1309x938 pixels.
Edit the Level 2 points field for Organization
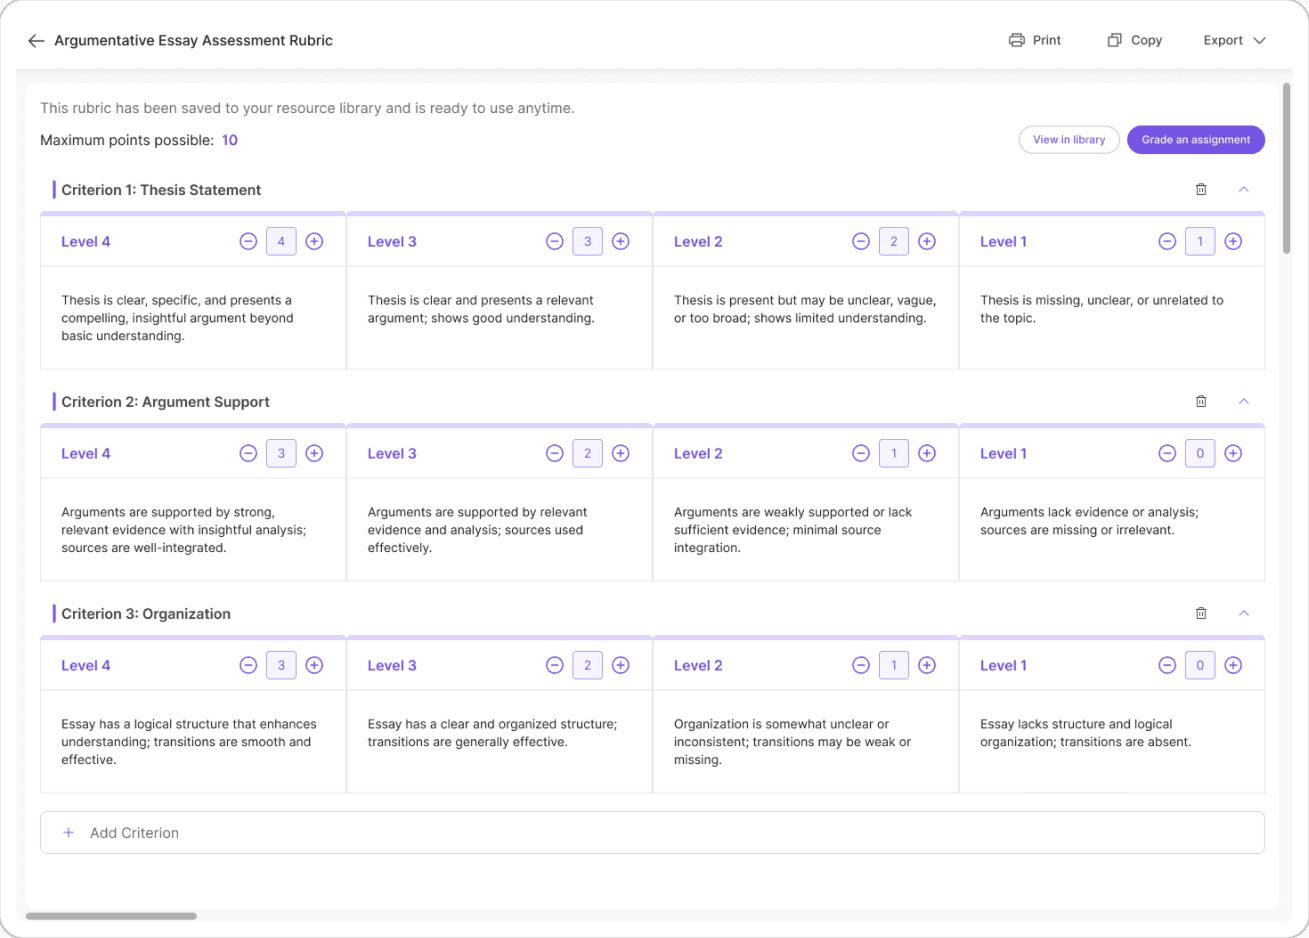[x=894, y=665]
